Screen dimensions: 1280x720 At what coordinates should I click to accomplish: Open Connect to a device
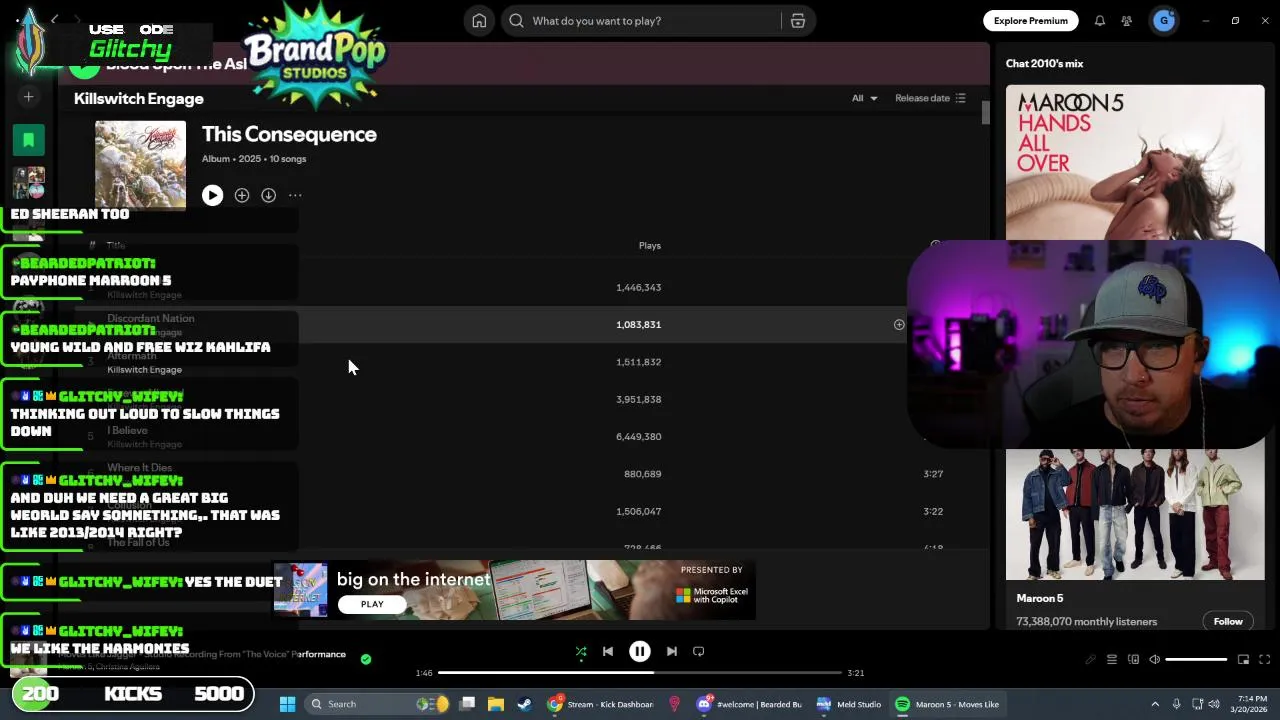pyautogui.click(x=1133, y=660)
